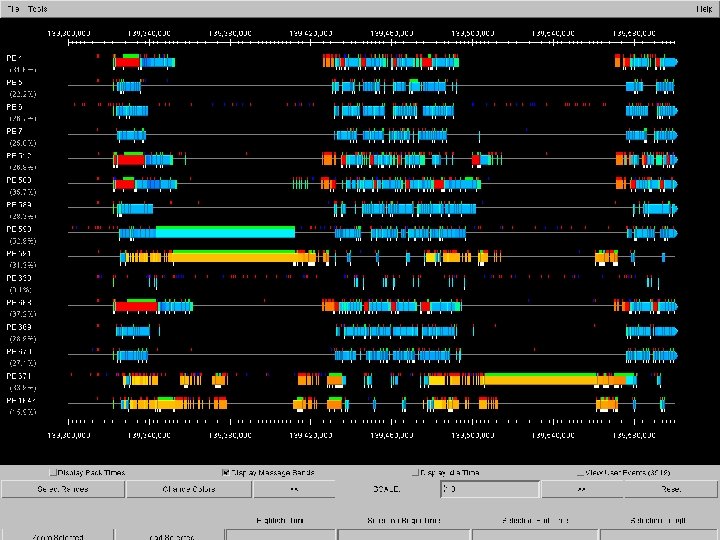Click the PE 371 row label
This screenshot has height=540, width=720.
click(19, 376)
